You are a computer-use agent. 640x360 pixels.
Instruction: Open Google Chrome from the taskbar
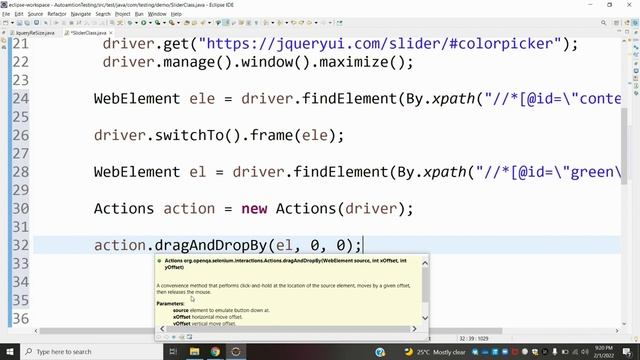215,351
